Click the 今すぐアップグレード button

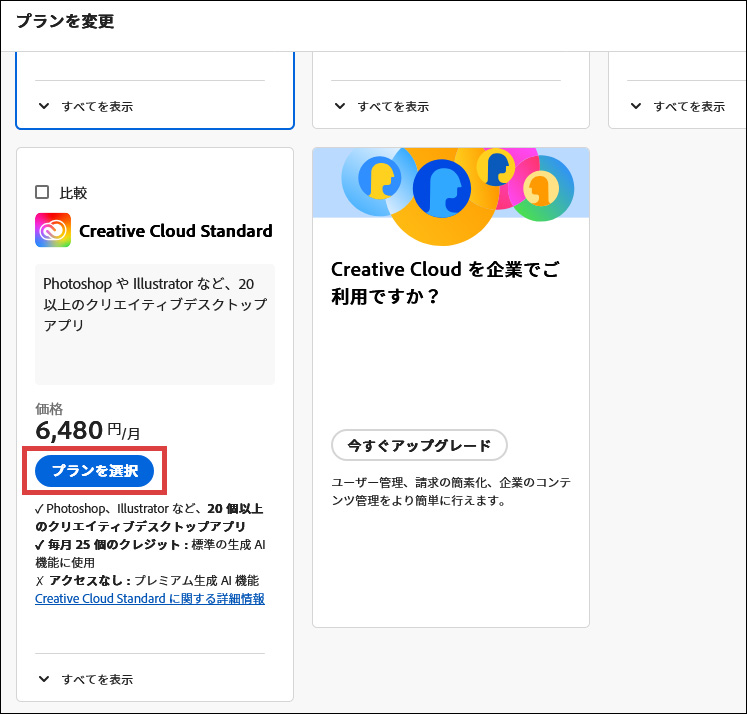pyautogui.click(x=419, y=445)
